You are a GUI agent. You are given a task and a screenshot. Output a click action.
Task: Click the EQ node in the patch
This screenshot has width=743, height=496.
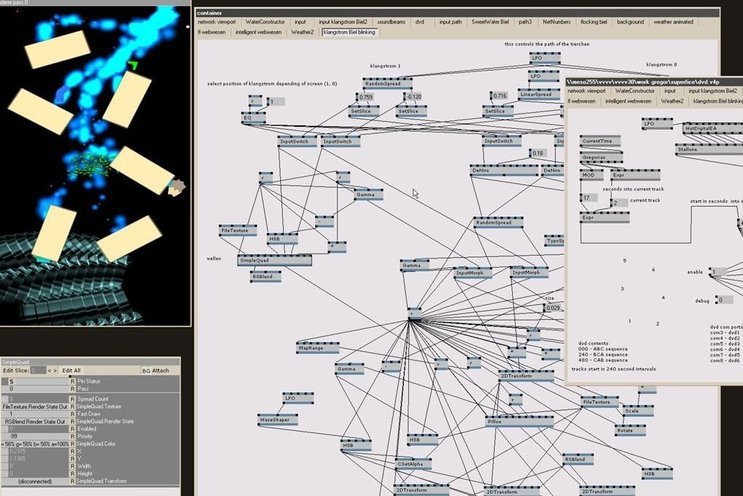(x=247, y=117)
